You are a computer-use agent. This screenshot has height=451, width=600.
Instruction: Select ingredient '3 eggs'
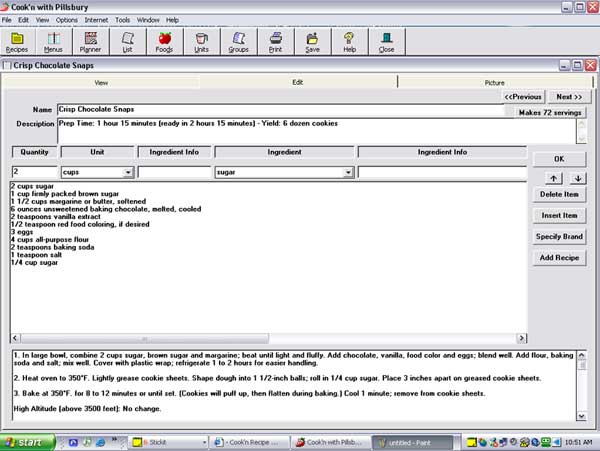(x=22, y=232)
